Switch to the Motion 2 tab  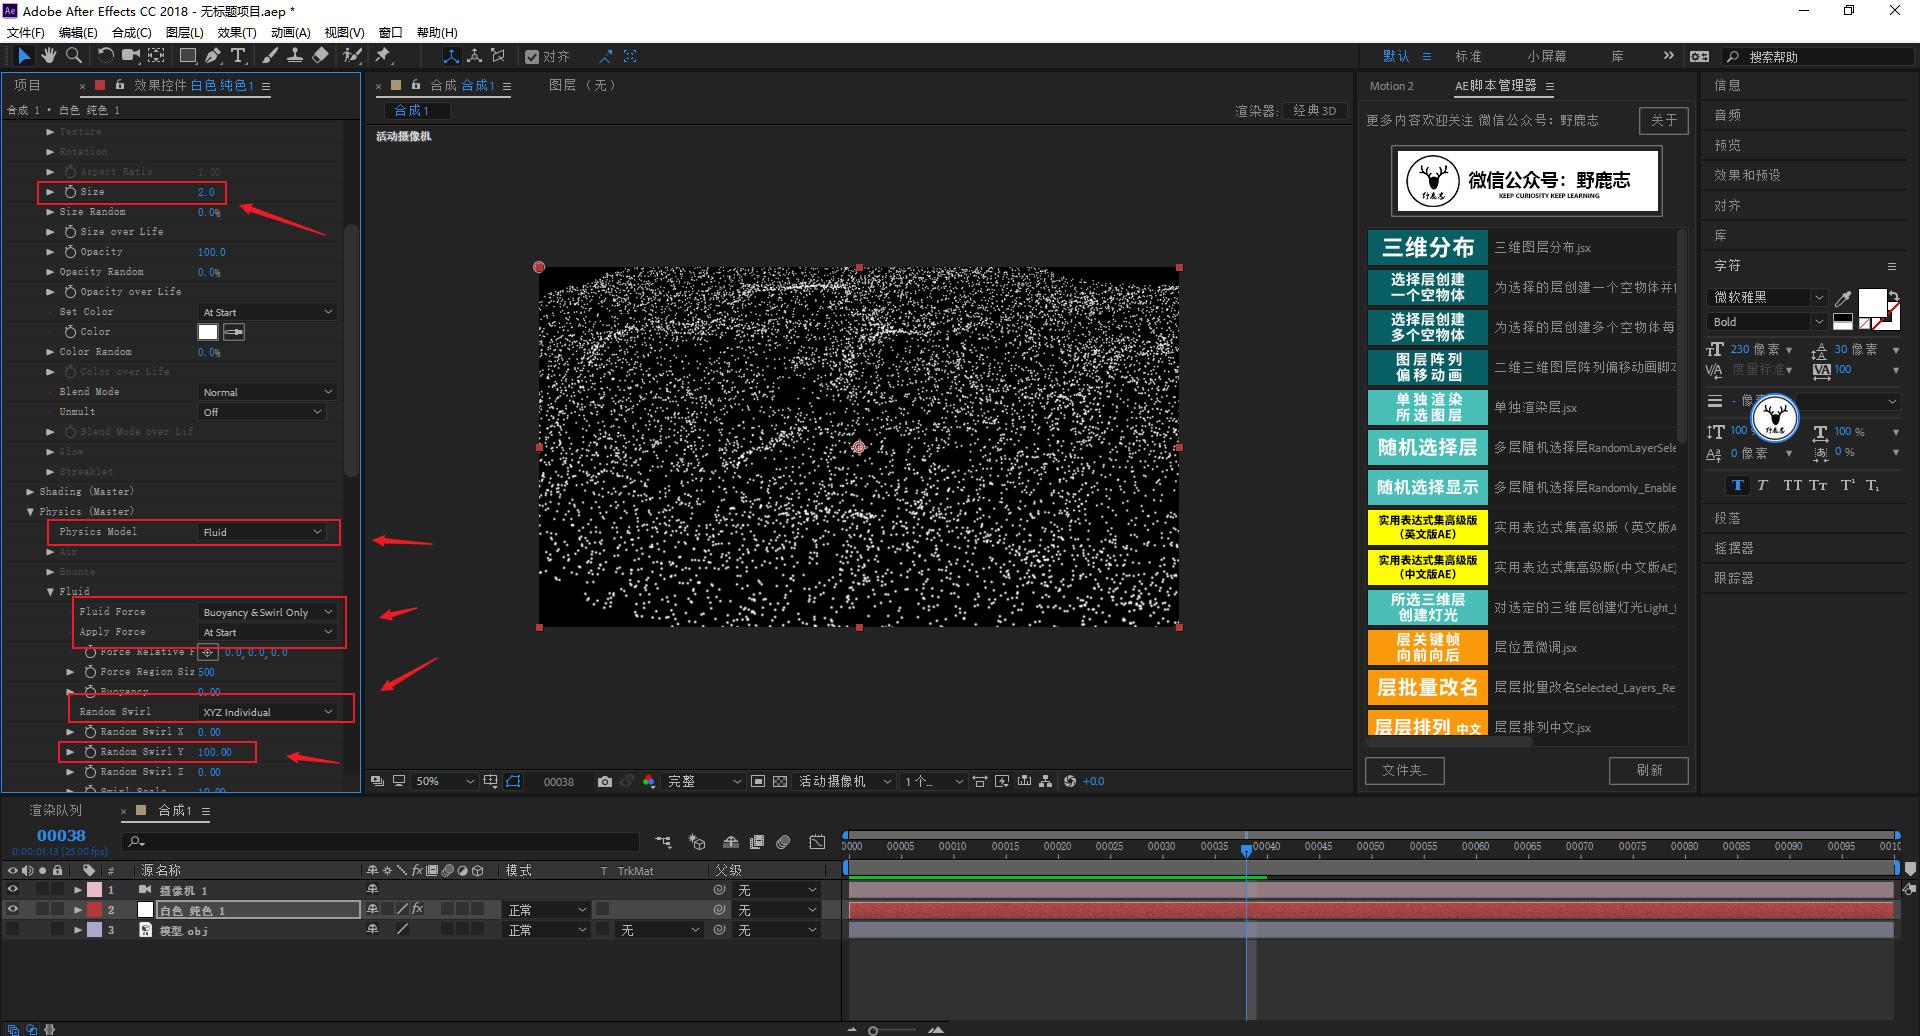click(1391, 86)
